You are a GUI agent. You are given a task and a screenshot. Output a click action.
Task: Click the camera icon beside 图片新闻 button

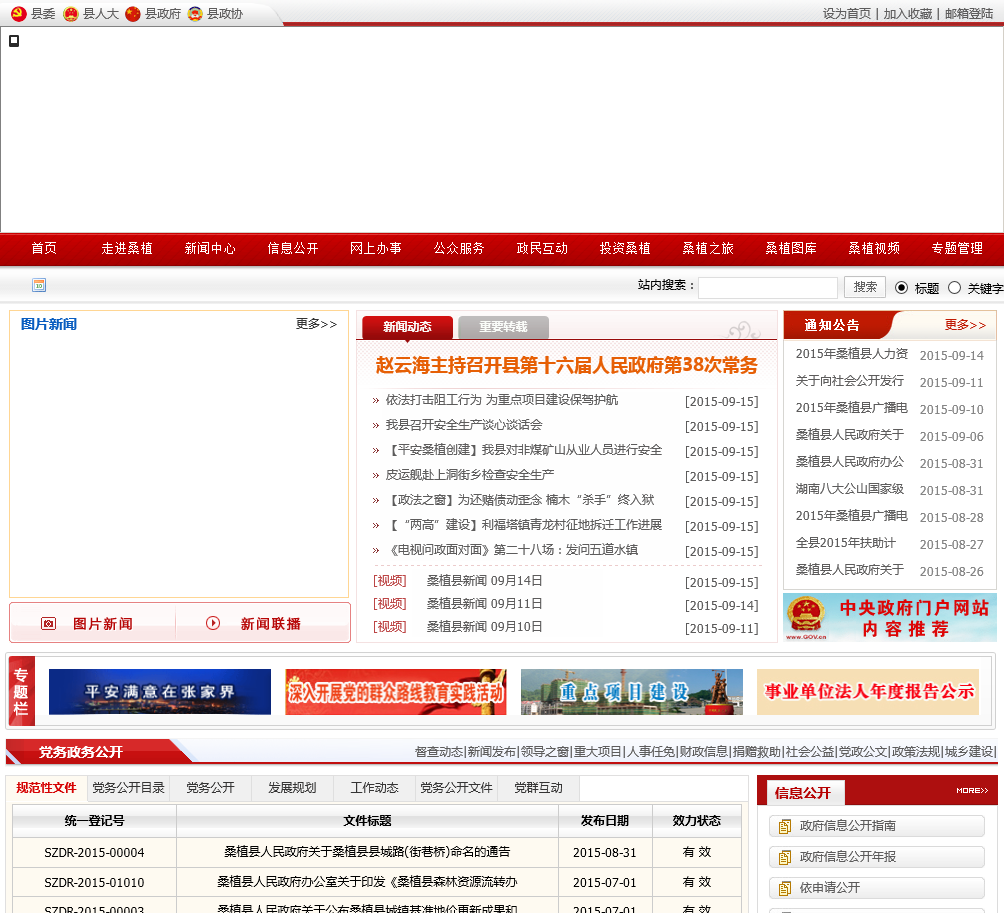49,624
